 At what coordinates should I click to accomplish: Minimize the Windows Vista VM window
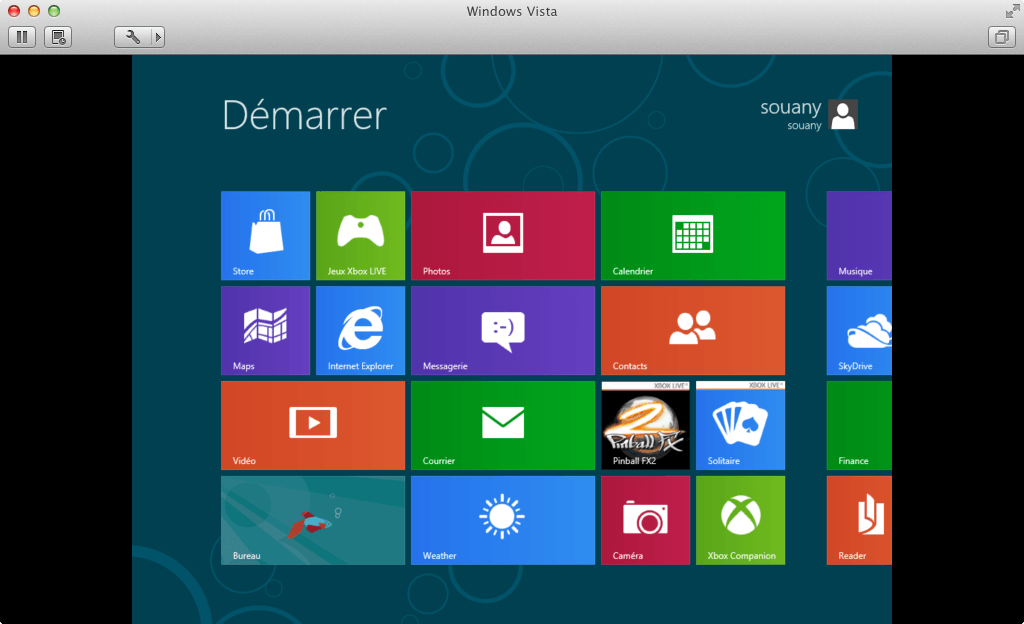(x=34, y=11)
